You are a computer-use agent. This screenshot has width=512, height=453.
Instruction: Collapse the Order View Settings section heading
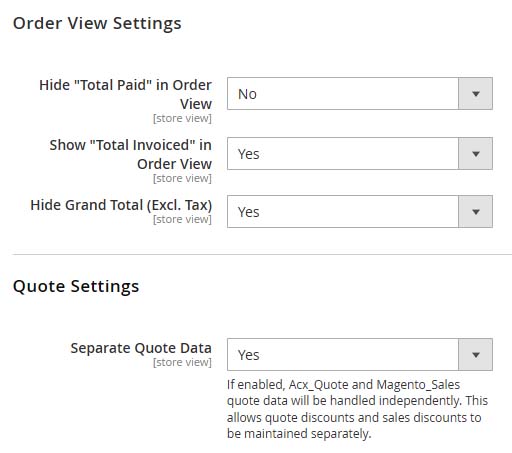point(97,23)
